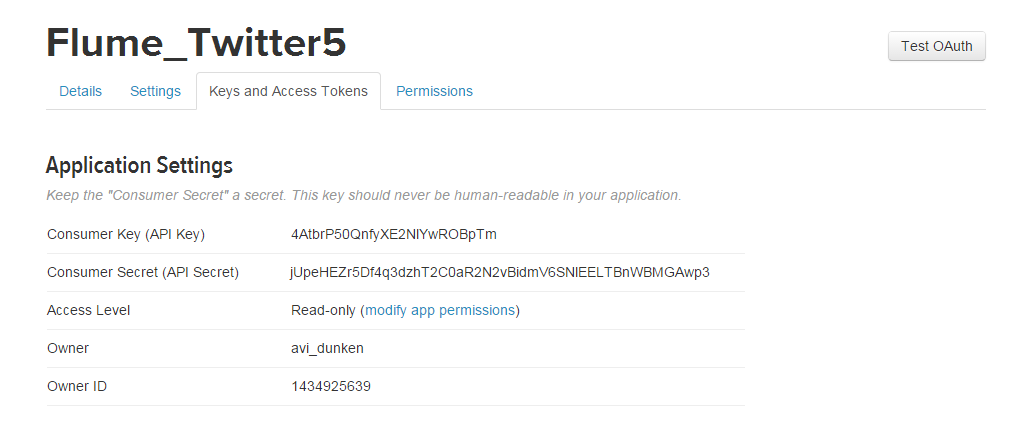Follow the modify app permissions link
This screenshot has width=1013, height=421.
click(440, 311)
